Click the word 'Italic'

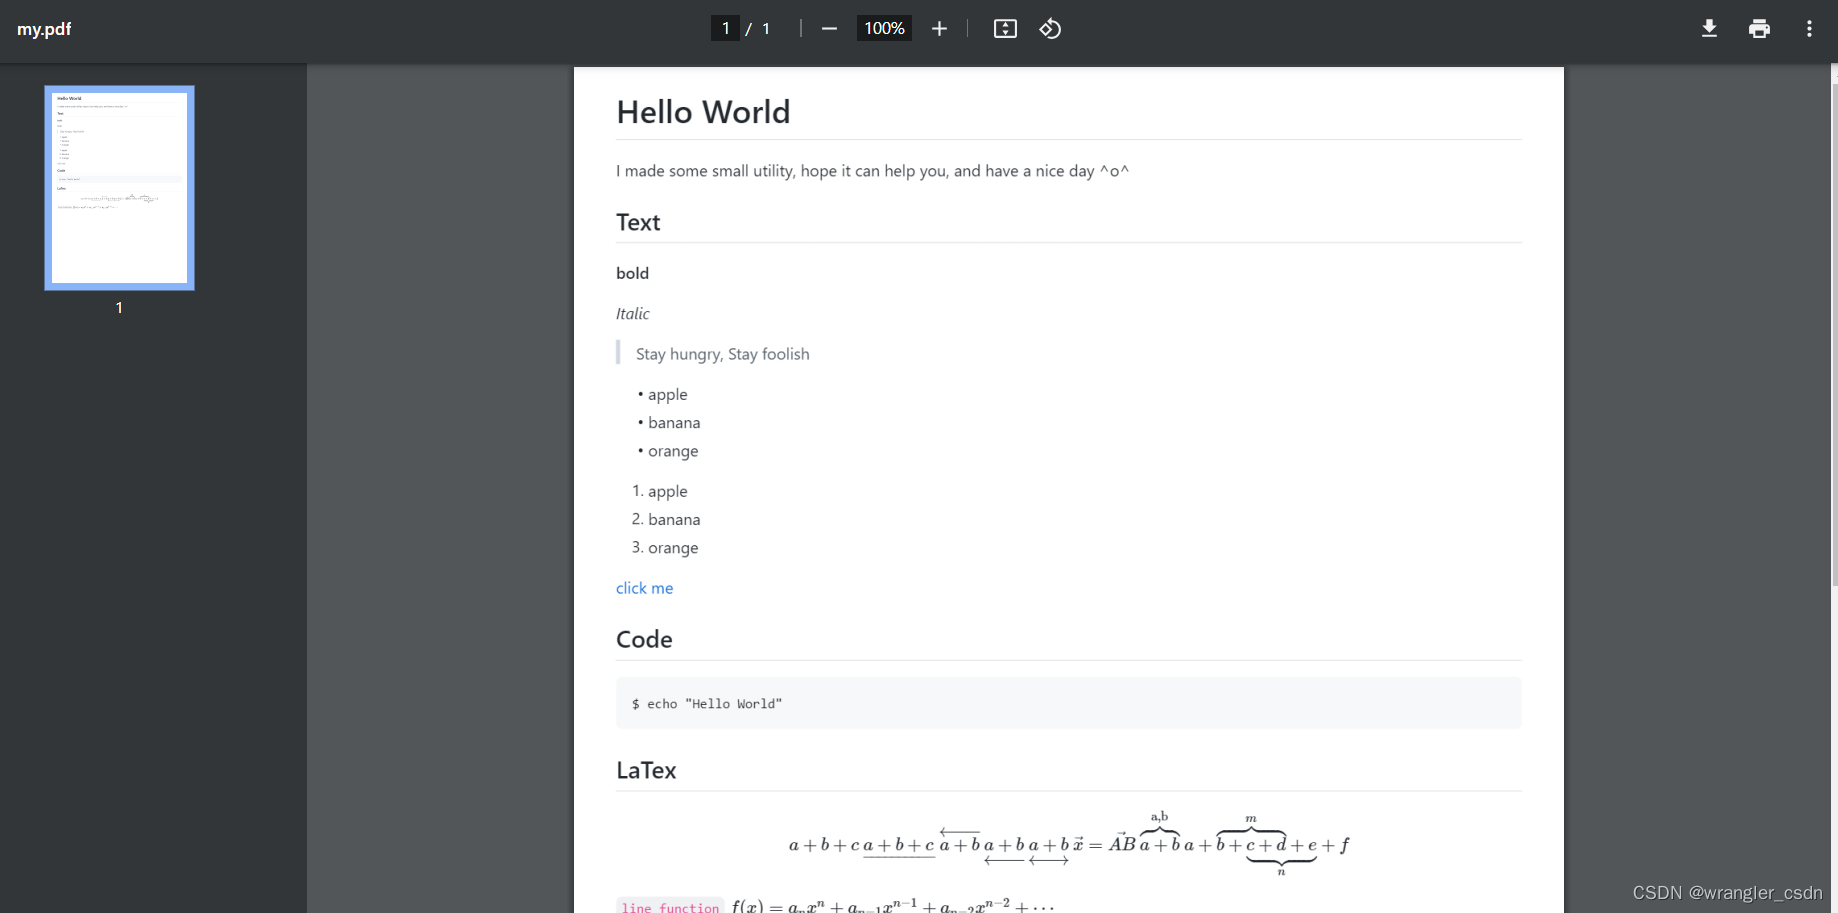[632, 314]
